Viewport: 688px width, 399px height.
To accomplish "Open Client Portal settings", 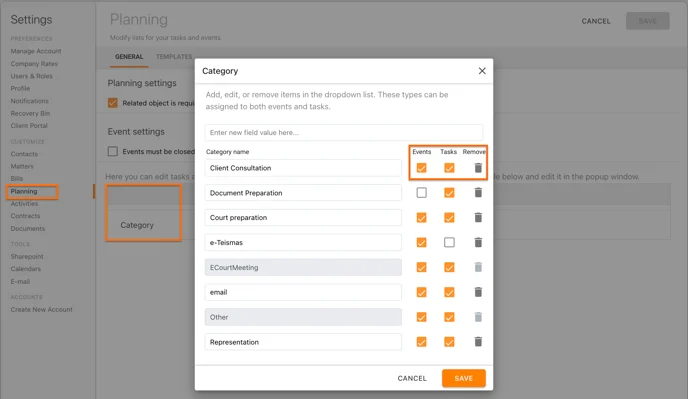I will 29,126.
